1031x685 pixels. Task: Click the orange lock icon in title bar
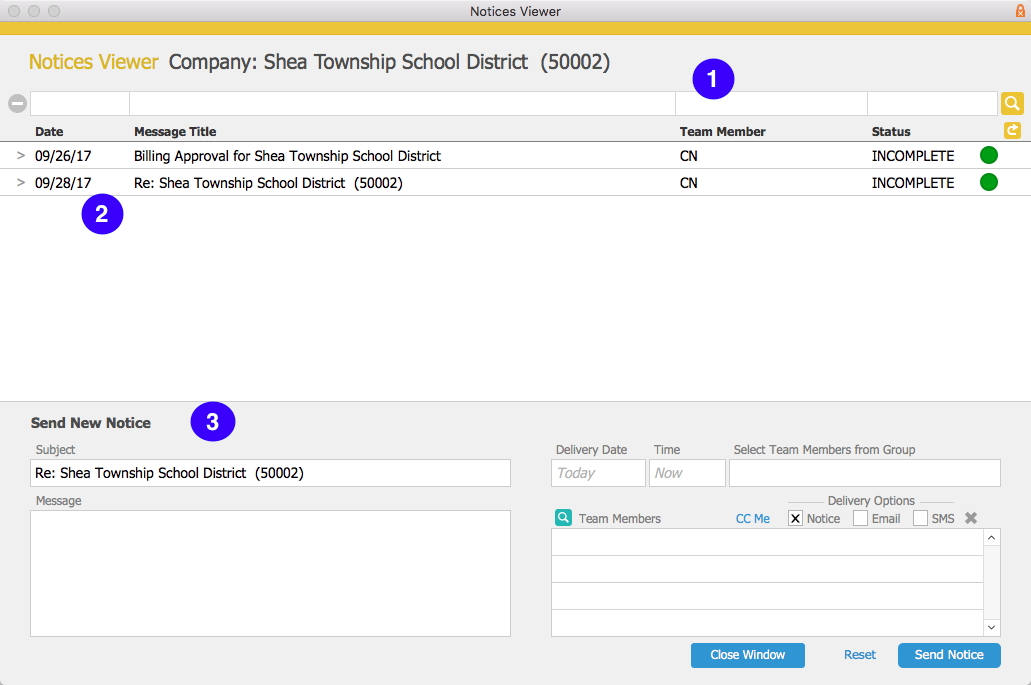[x=1020, y=11]
